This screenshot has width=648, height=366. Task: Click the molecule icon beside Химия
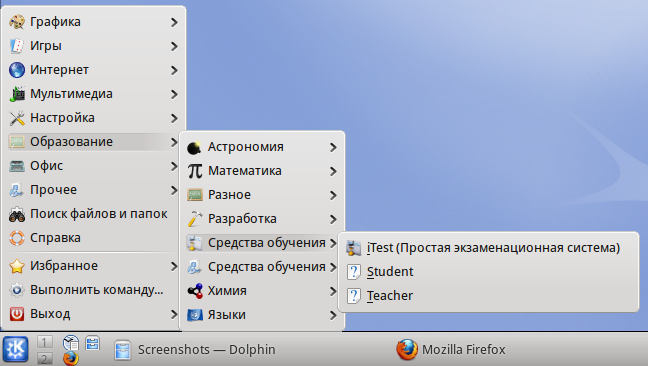[195, 291]
